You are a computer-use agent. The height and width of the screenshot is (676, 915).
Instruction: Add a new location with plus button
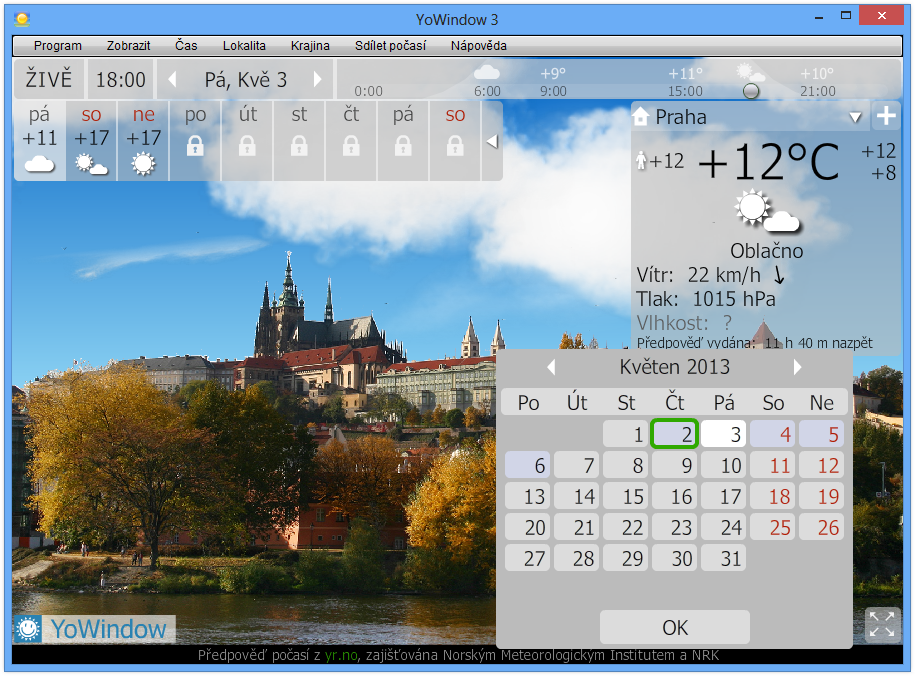coord(886,116)
